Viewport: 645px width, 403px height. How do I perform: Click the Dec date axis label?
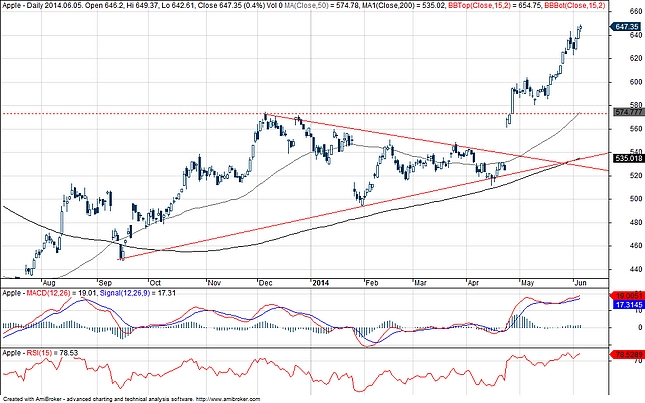[265, 283]
